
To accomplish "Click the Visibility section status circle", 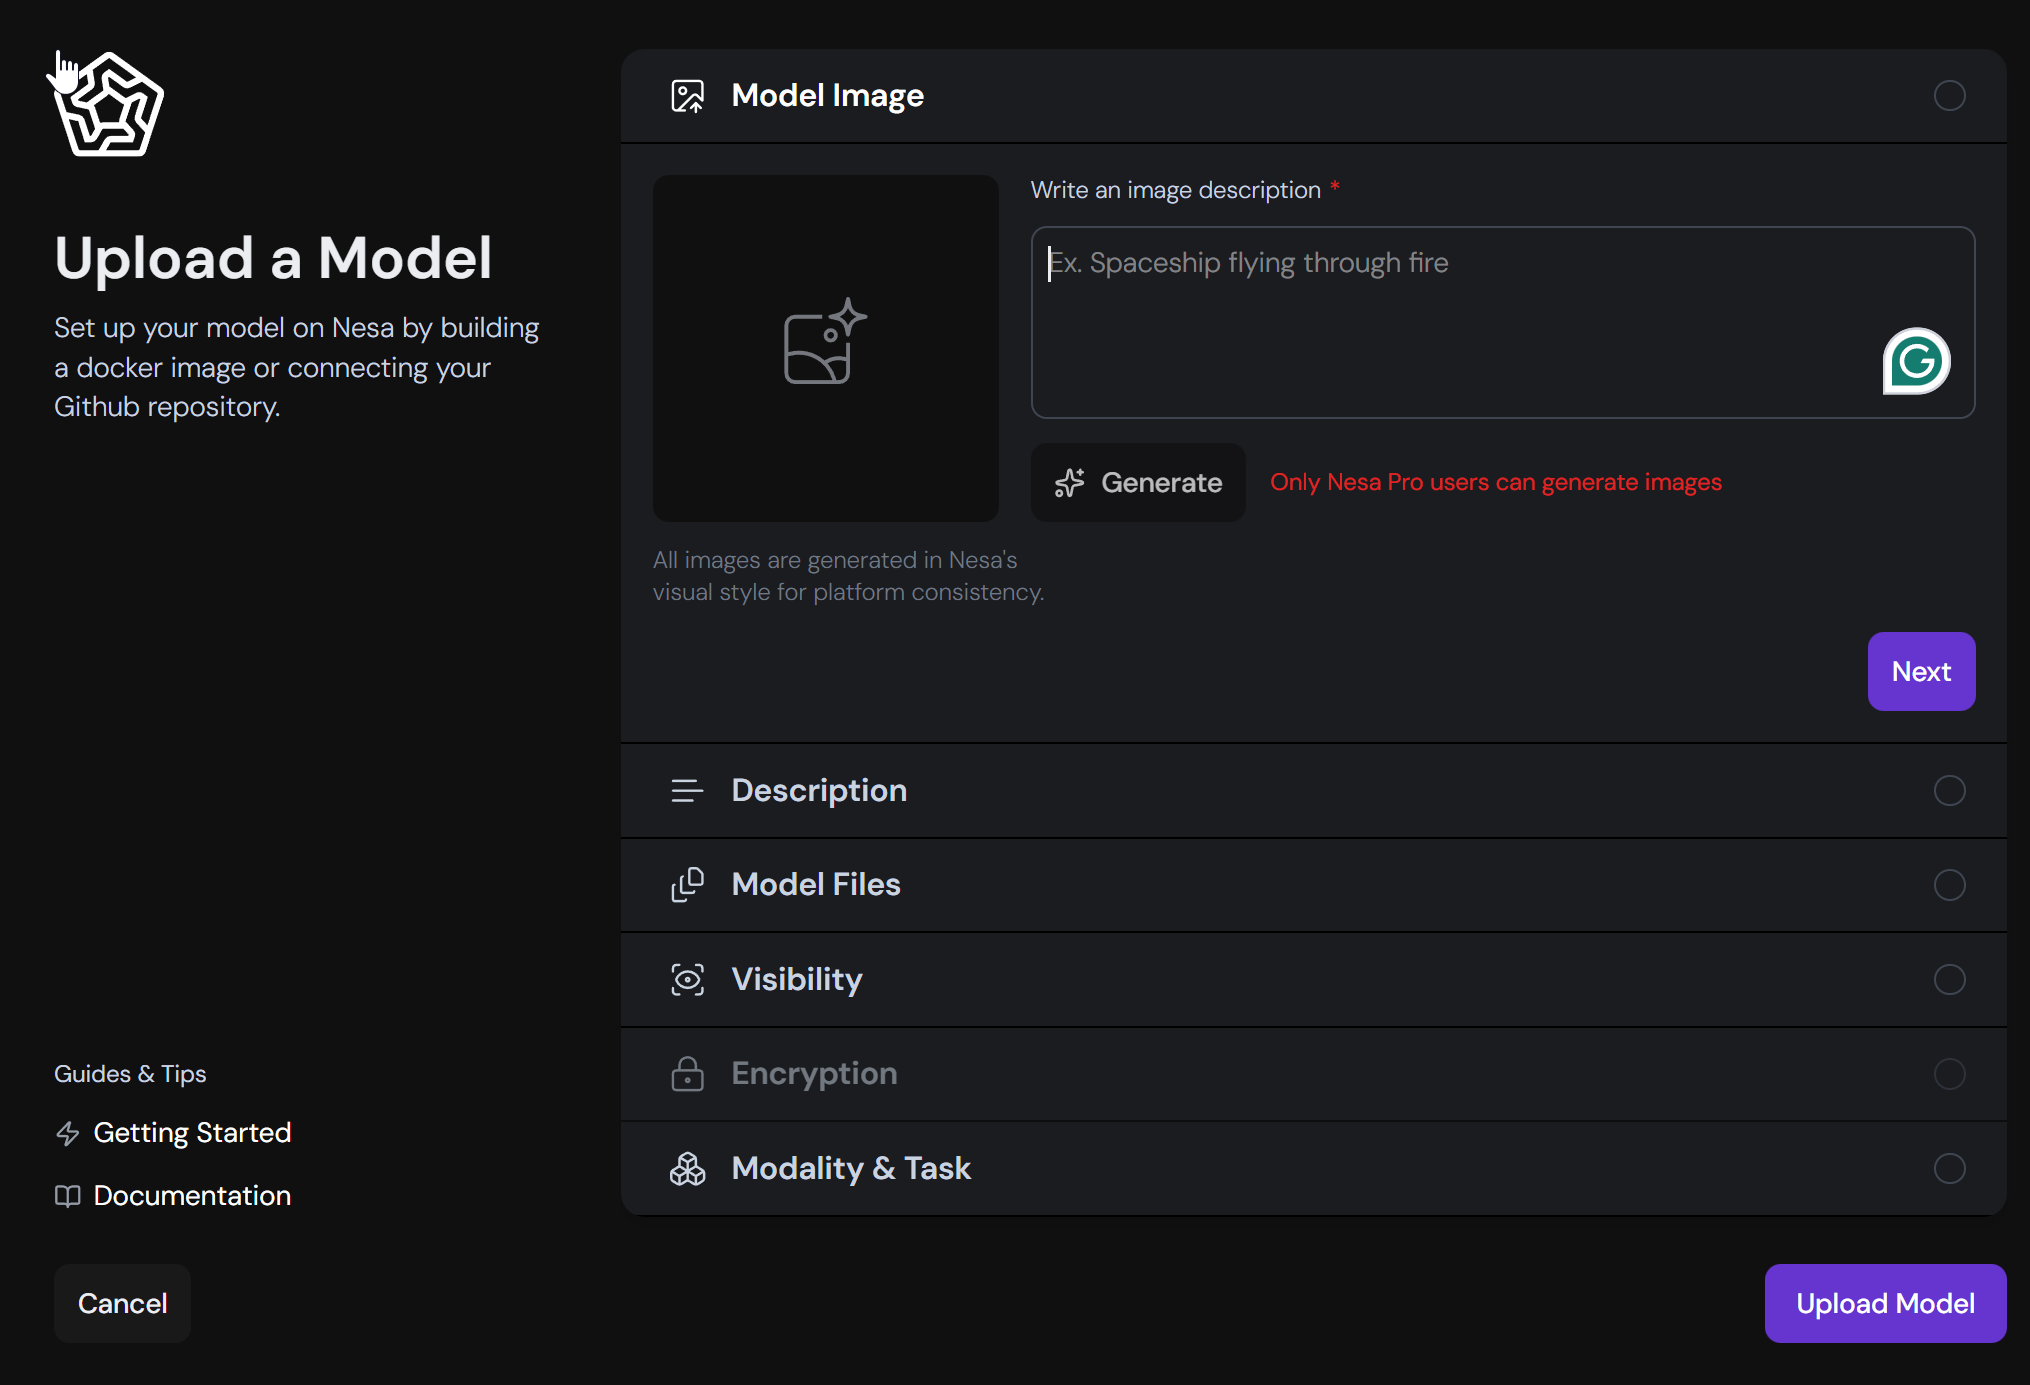I will (1949, 979).
